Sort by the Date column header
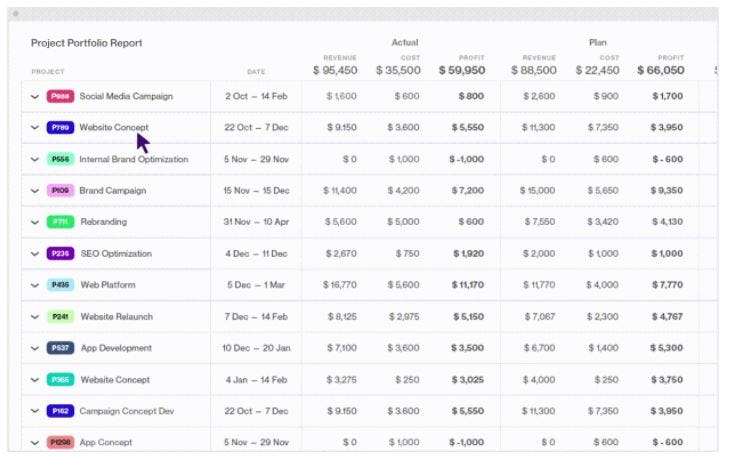 [x=256, y=72]
